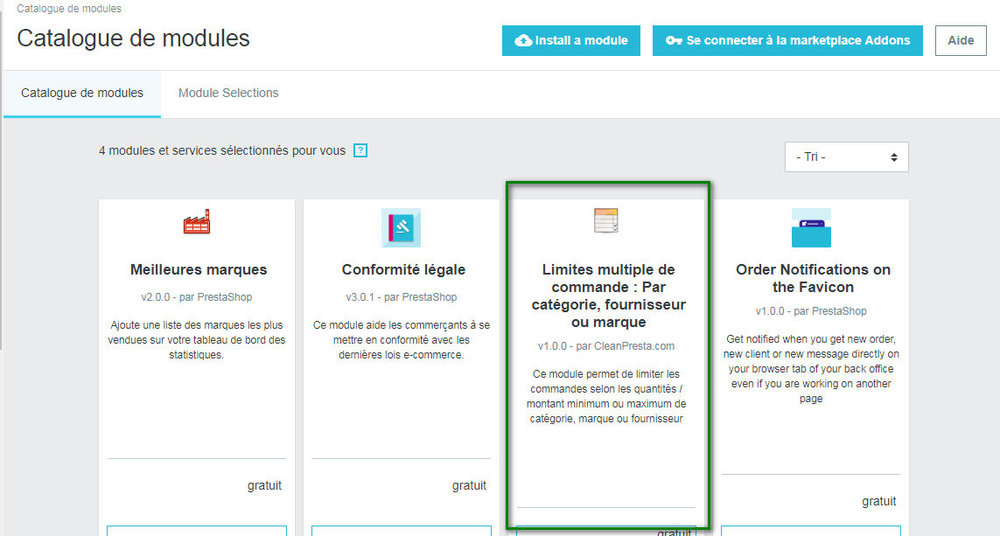Click the Meilleures marques description text
1000x536 pixels.
tap(196, 340)
